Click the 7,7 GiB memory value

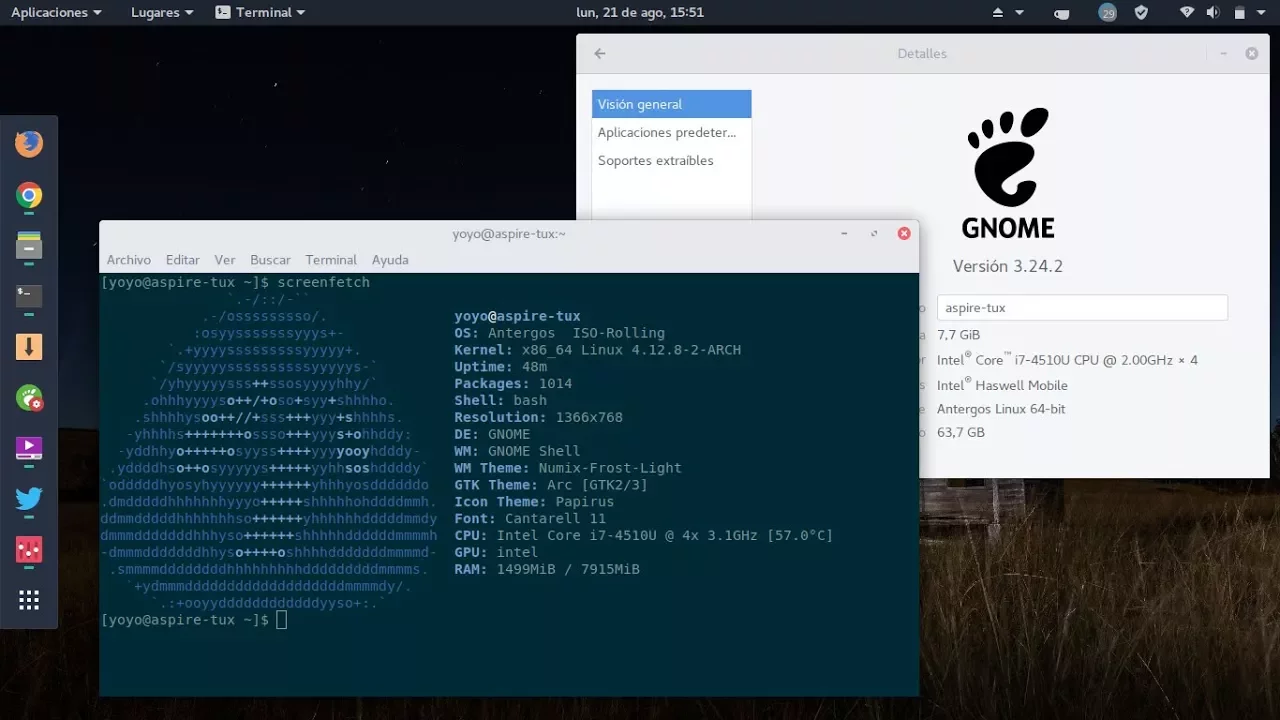click(958, 335)
